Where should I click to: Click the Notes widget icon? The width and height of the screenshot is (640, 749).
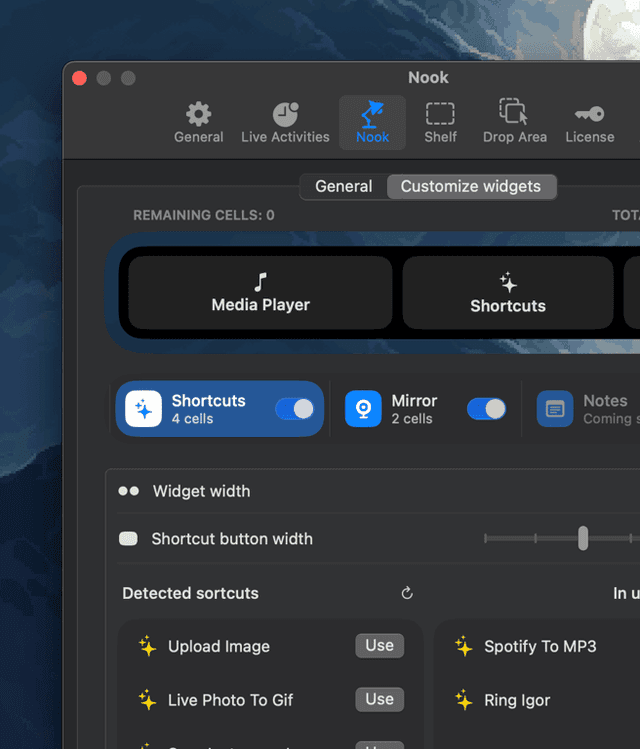pos(555,409)
